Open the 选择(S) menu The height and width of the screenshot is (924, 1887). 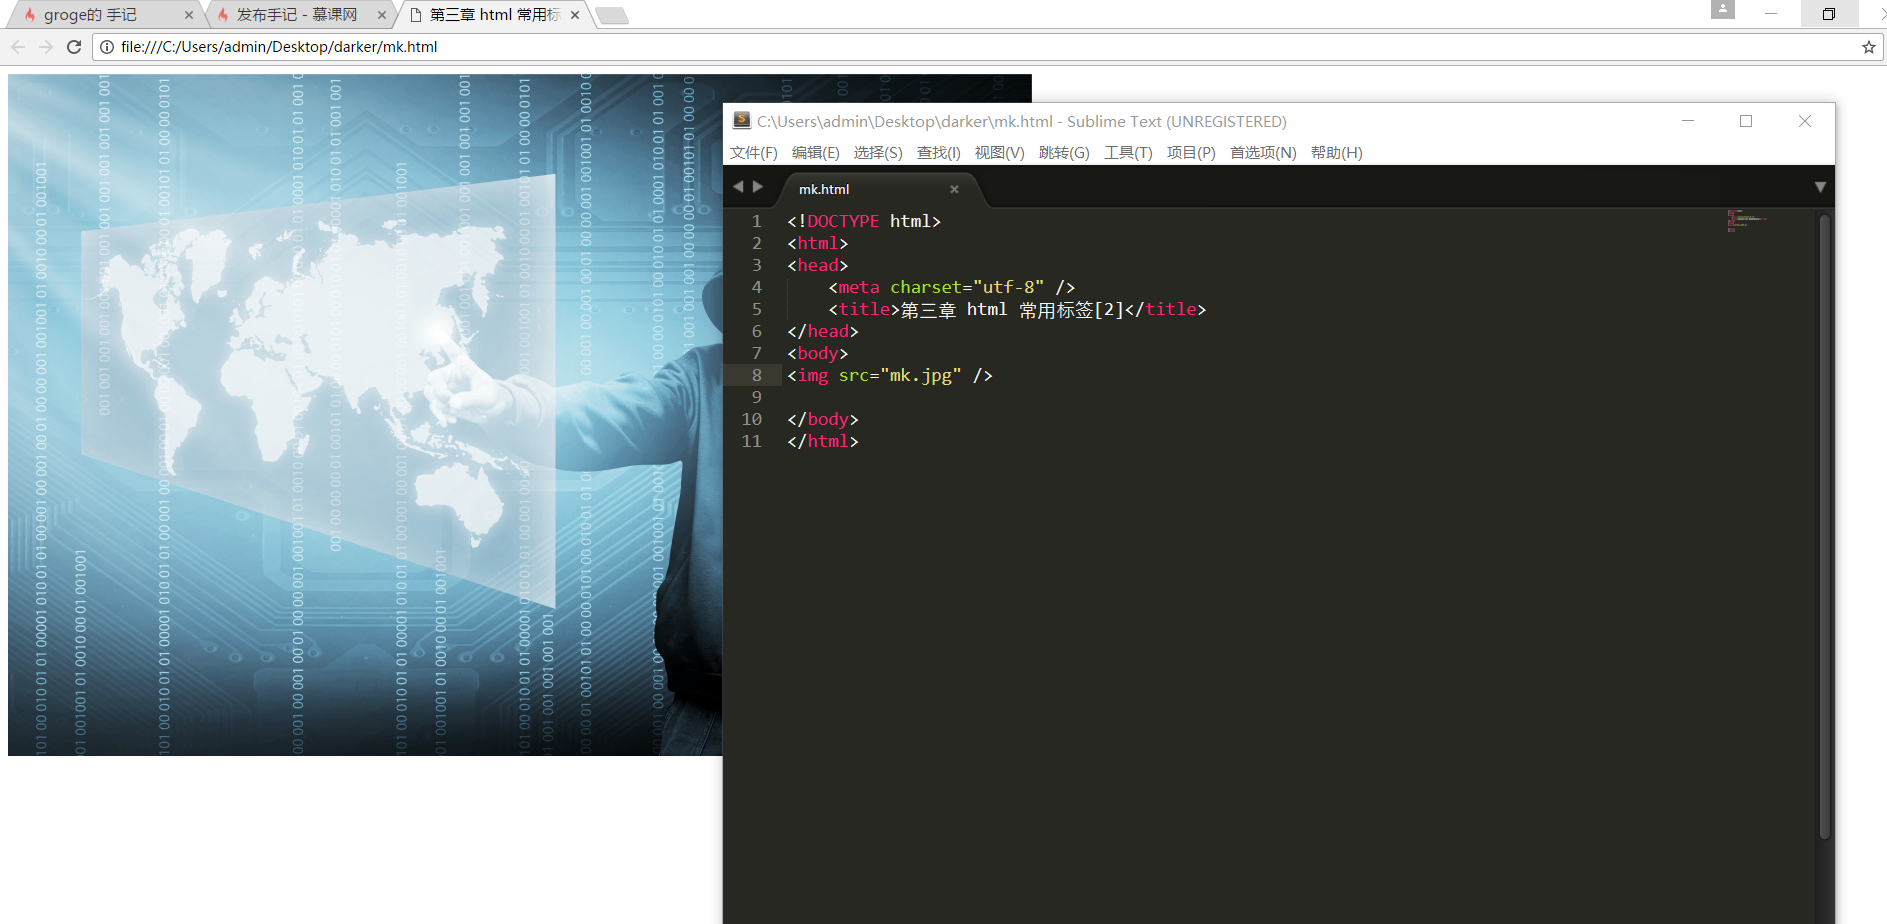(878, 153)
